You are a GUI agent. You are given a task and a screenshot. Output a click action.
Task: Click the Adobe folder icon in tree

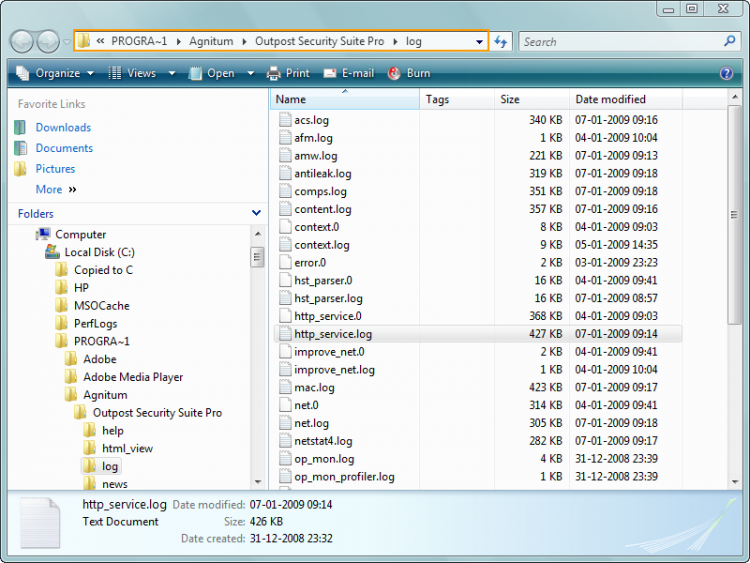pyautogui.click(x=71, y=359)
